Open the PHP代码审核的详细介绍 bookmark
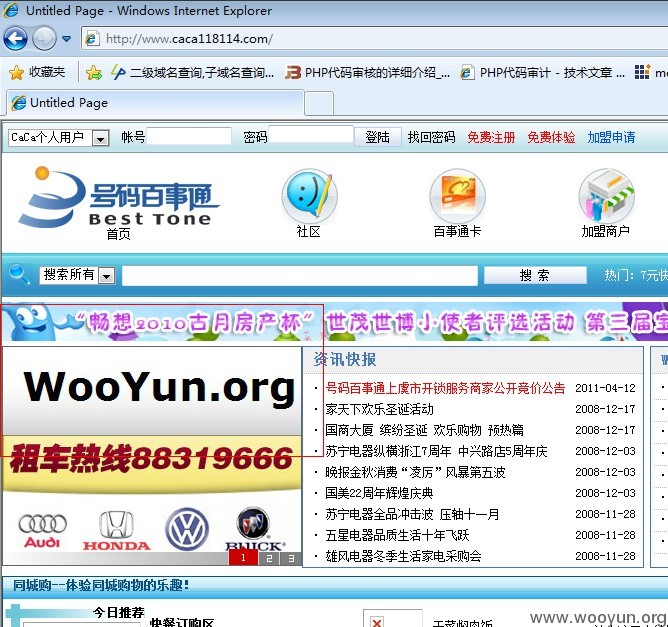Viewport: 668px width, 627px height. pyautogui.click(x=367, y=73)
